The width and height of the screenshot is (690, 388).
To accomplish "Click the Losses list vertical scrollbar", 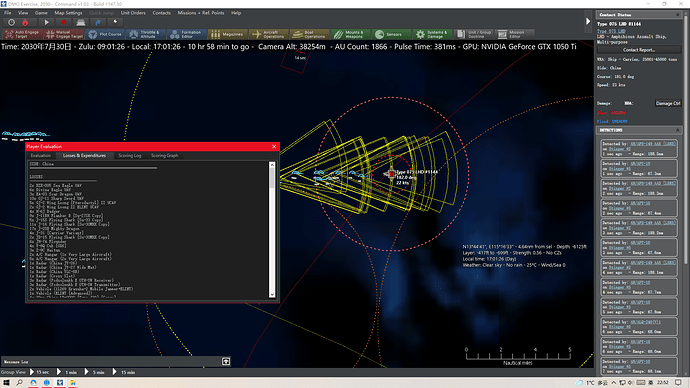I will [272, 230].
